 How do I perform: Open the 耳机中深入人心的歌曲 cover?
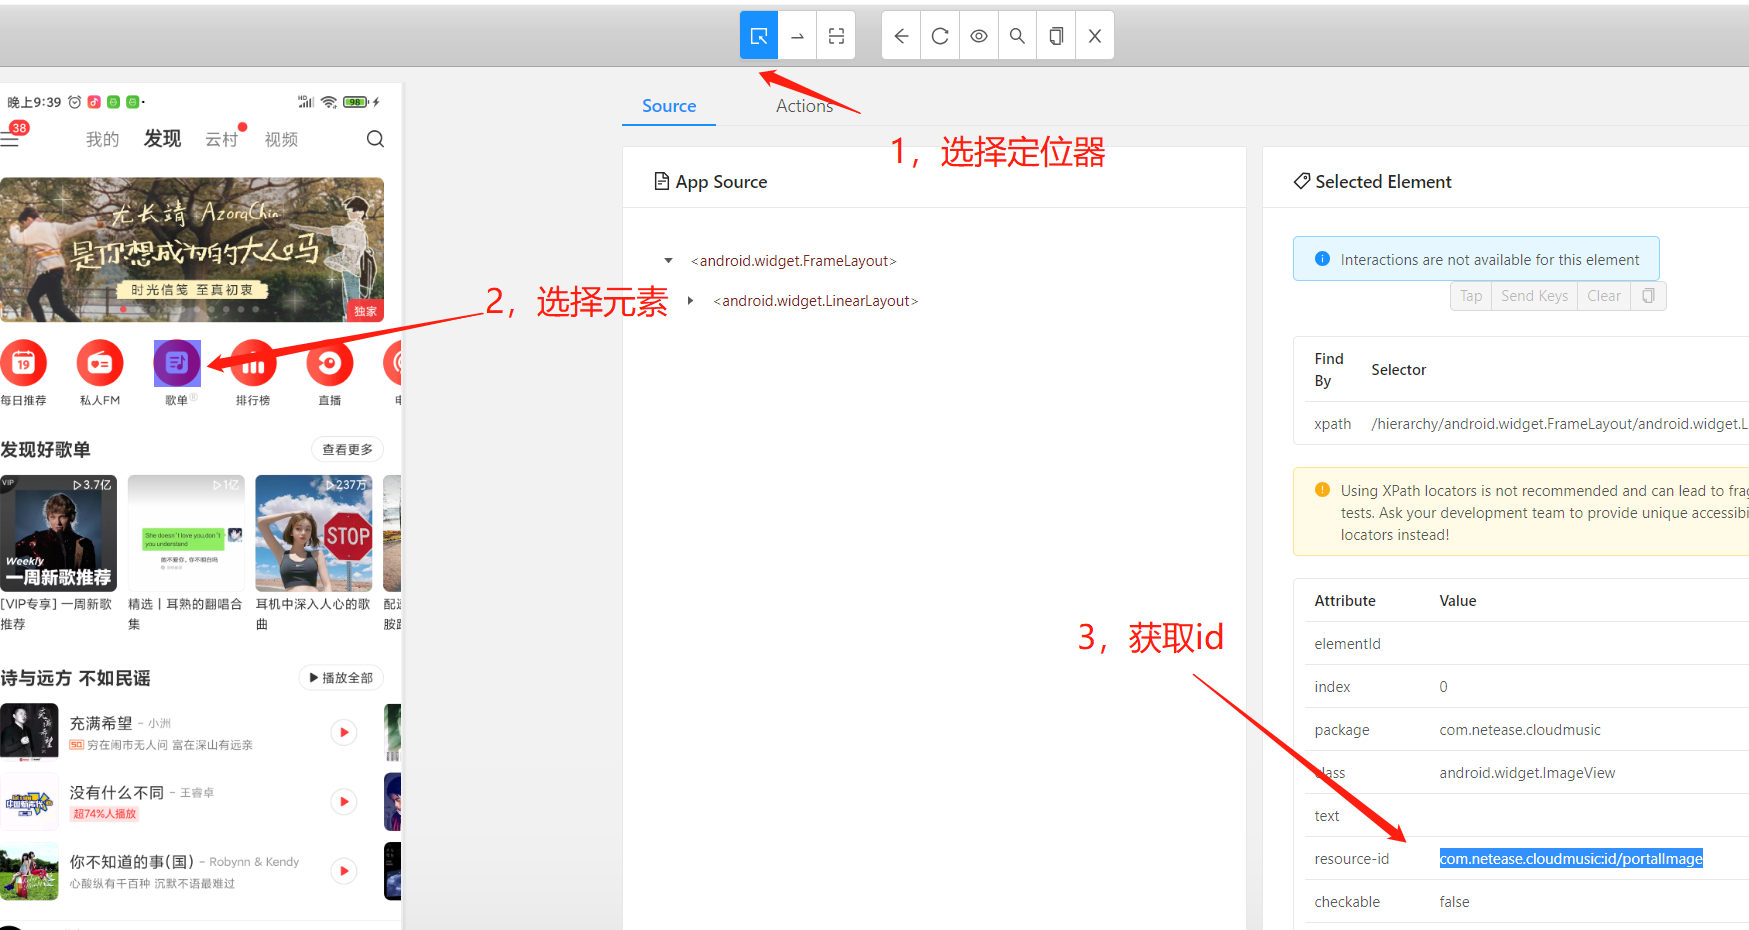pyautogui.click(x=314, y=534)
